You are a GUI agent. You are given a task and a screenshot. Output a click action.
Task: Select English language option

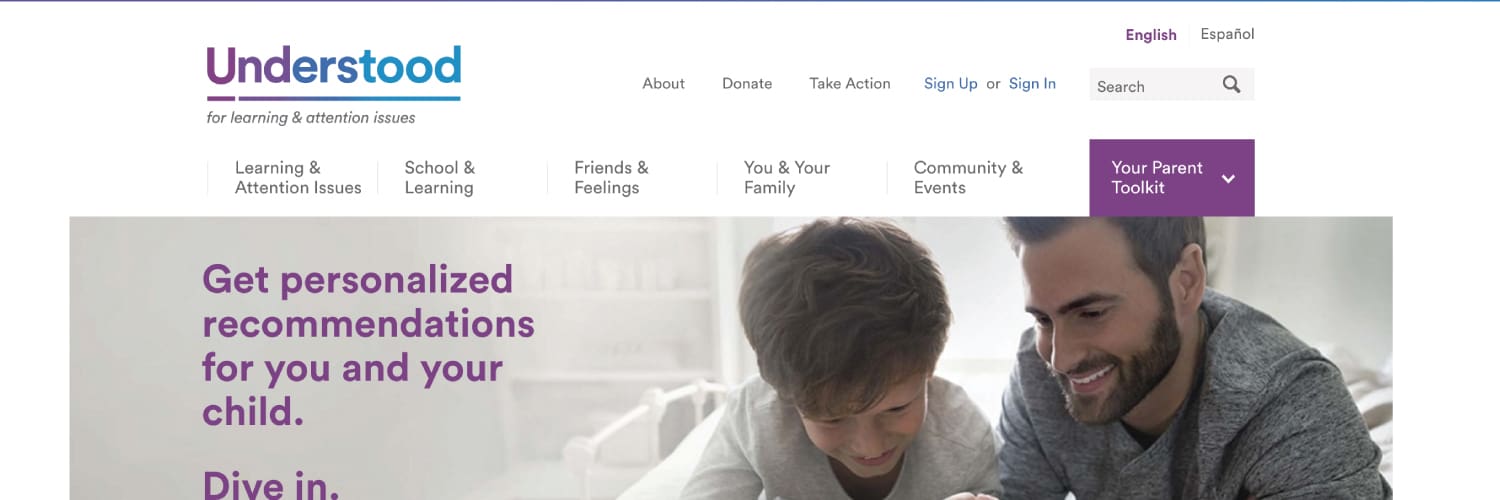coord(1151,35)
